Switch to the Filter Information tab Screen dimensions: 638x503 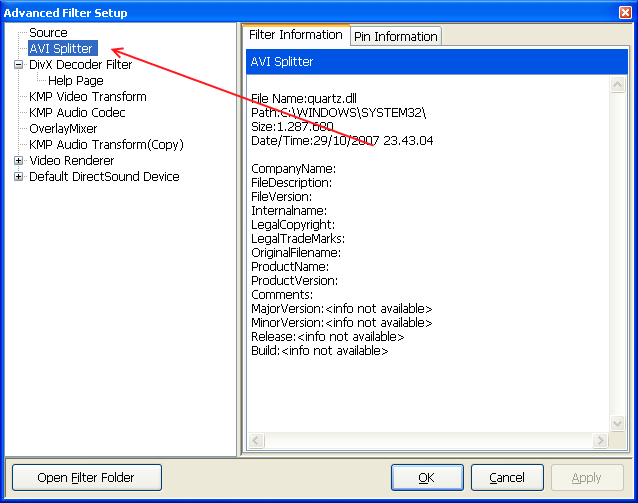click(x=296, y=35)
